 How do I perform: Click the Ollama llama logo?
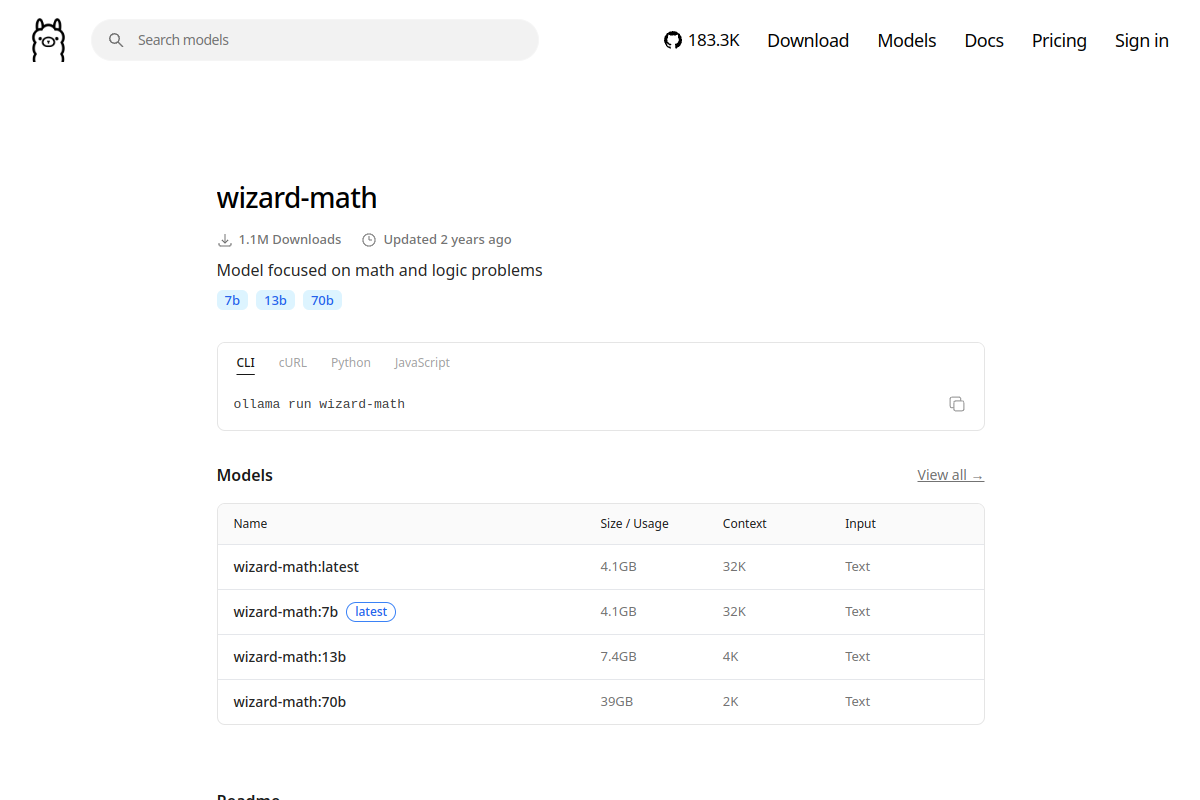tap(48, 40)
